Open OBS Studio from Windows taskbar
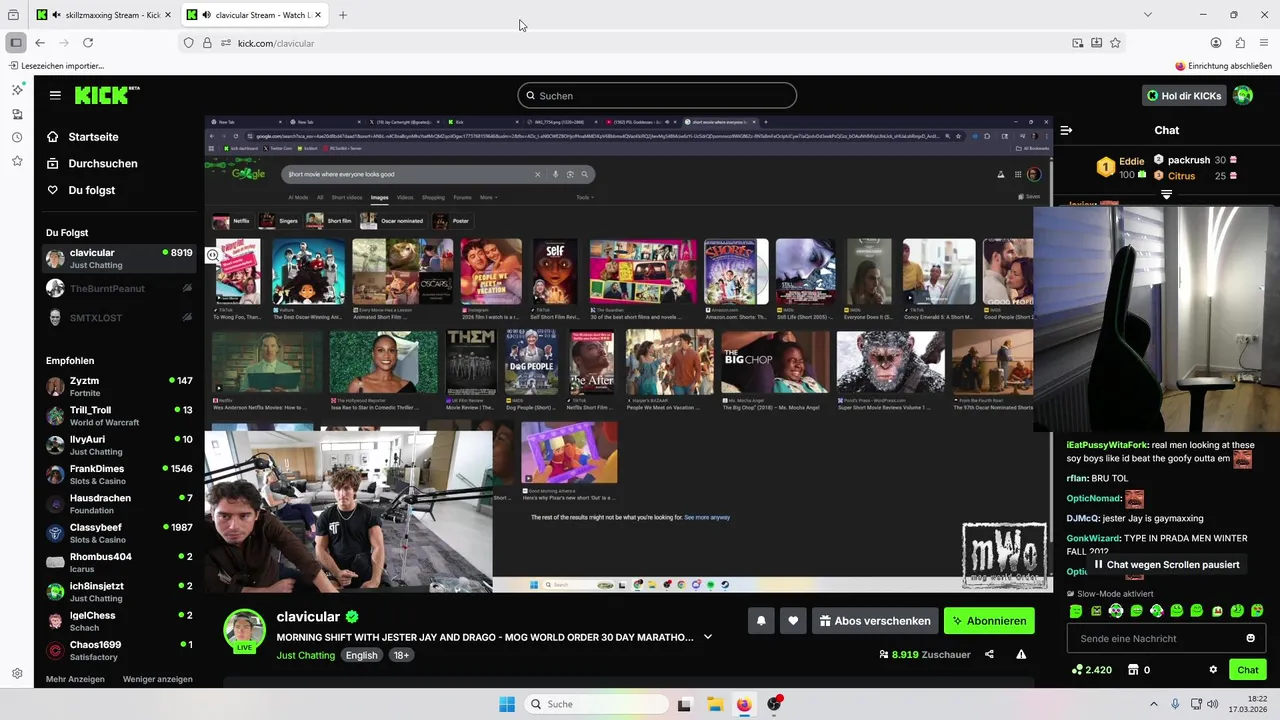Viewport: 1280px width, 720px height. [774, 704]
